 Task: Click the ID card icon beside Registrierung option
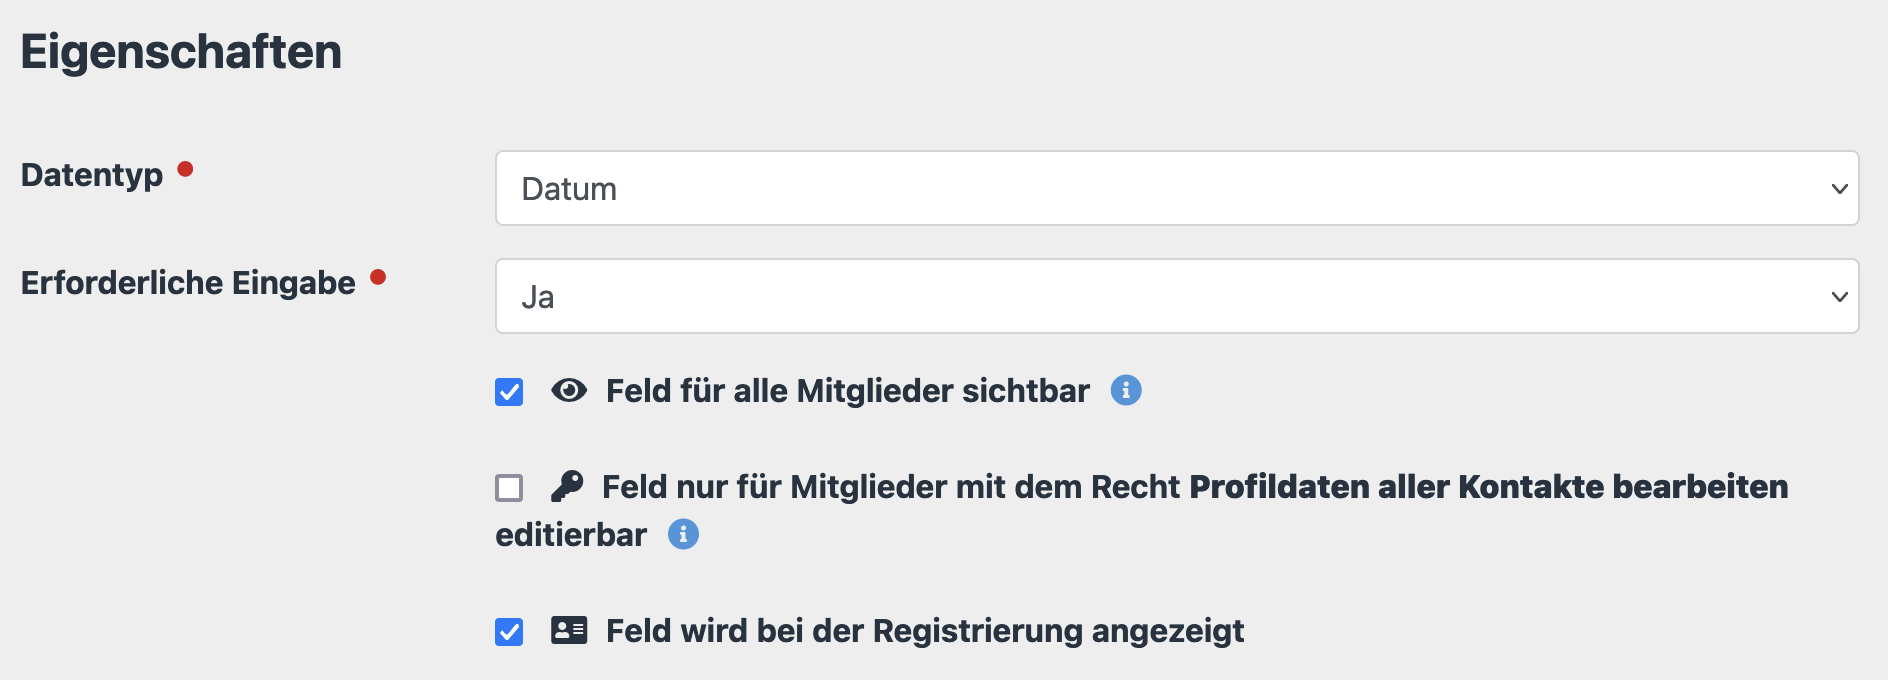coord(569,631)
